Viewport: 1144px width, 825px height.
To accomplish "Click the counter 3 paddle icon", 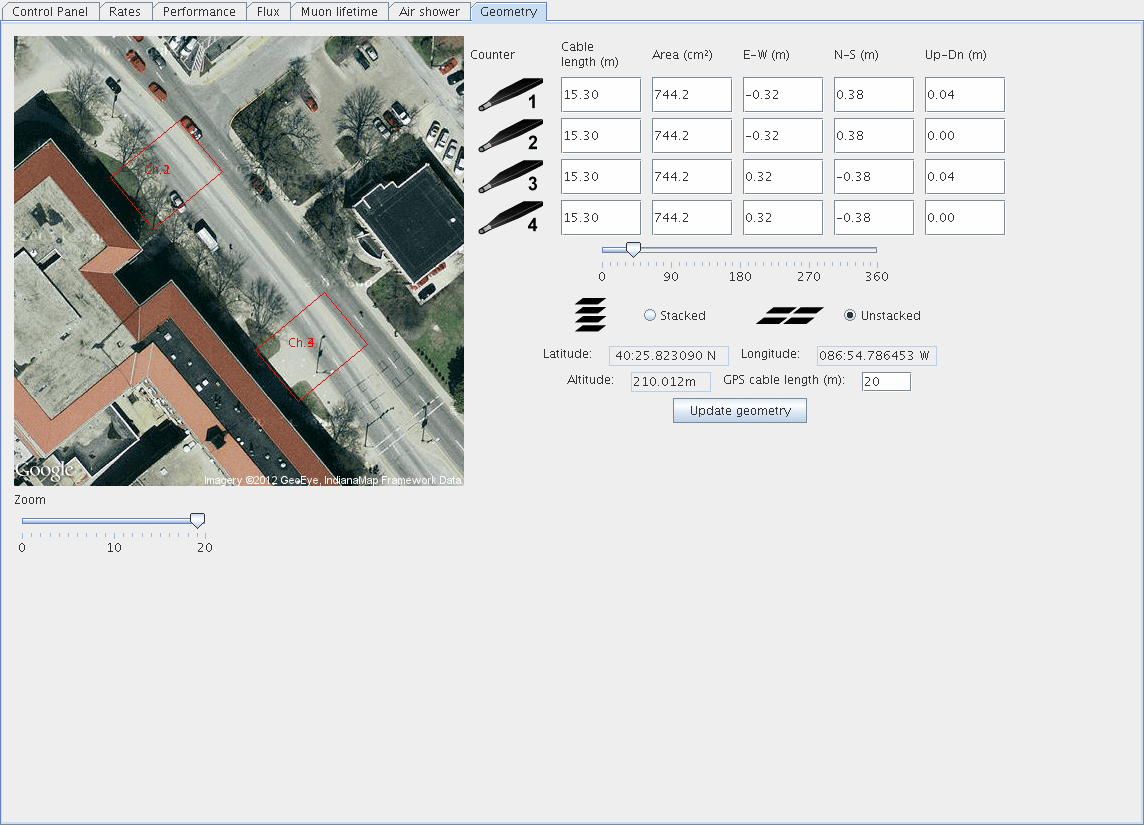I will pyautogui.click(x=510, y=176).
